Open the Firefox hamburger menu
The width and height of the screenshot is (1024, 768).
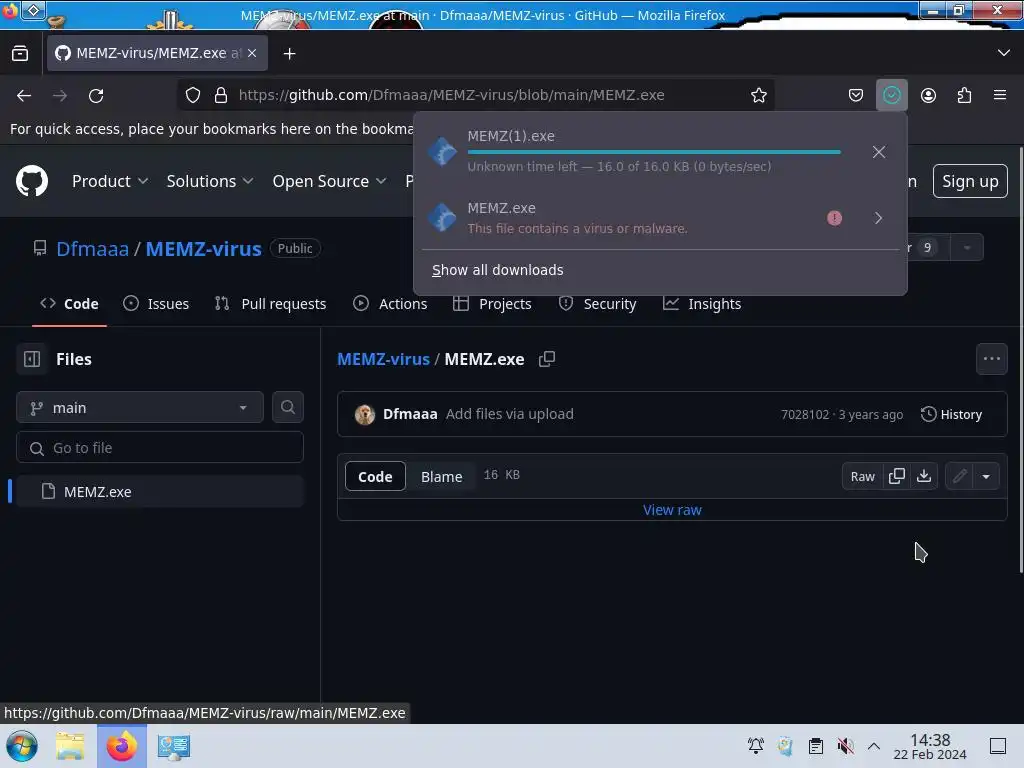[1000, 95]
